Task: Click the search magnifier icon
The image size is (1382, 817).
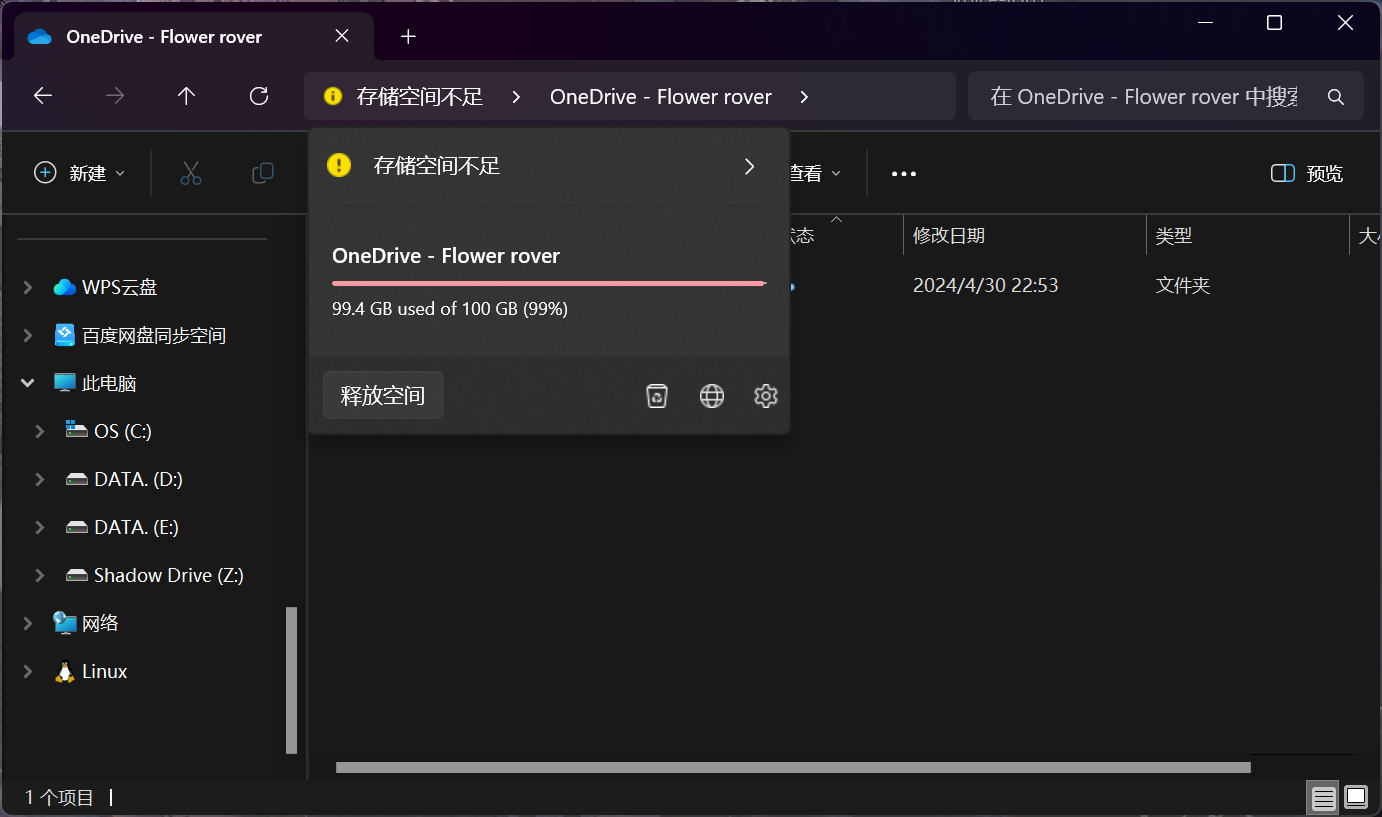Action: coord(1335,97)
